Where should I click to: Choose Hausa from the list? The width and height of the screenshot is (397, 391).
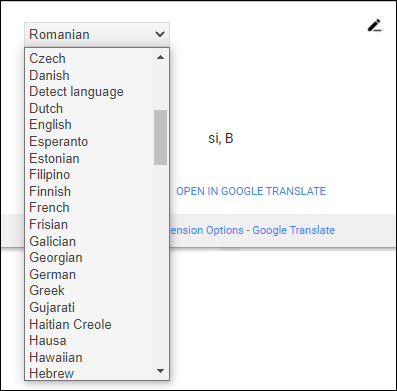88,341
